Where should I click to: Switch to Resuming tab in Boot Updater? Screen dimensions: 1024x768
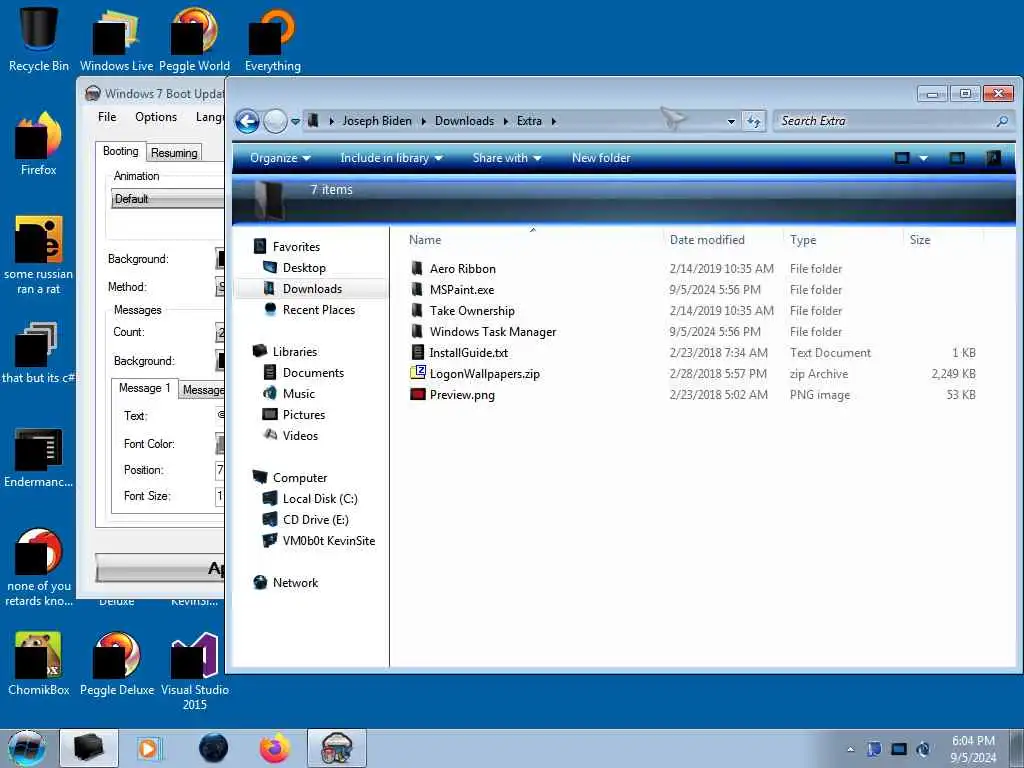tap(174, 153)
